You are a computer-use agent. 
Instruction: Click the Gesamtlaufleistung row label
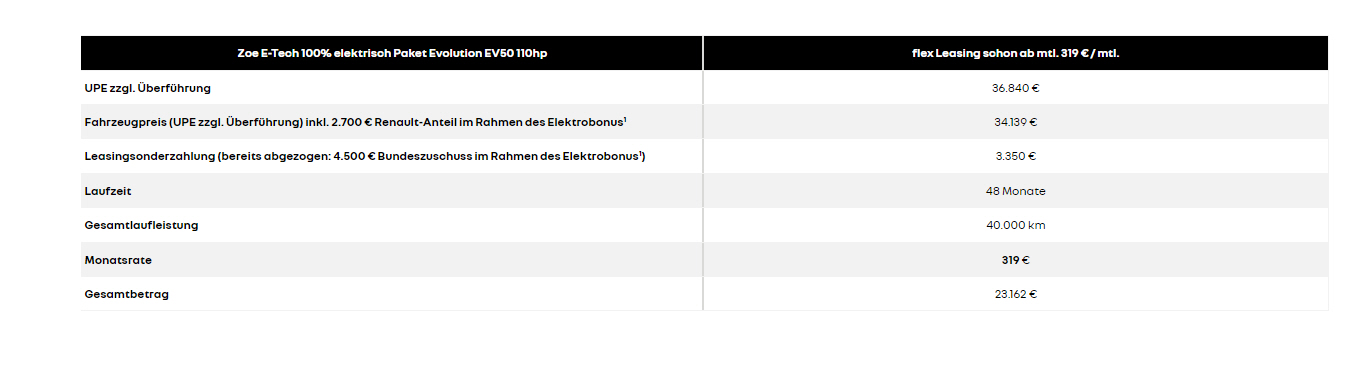(141, 225)
